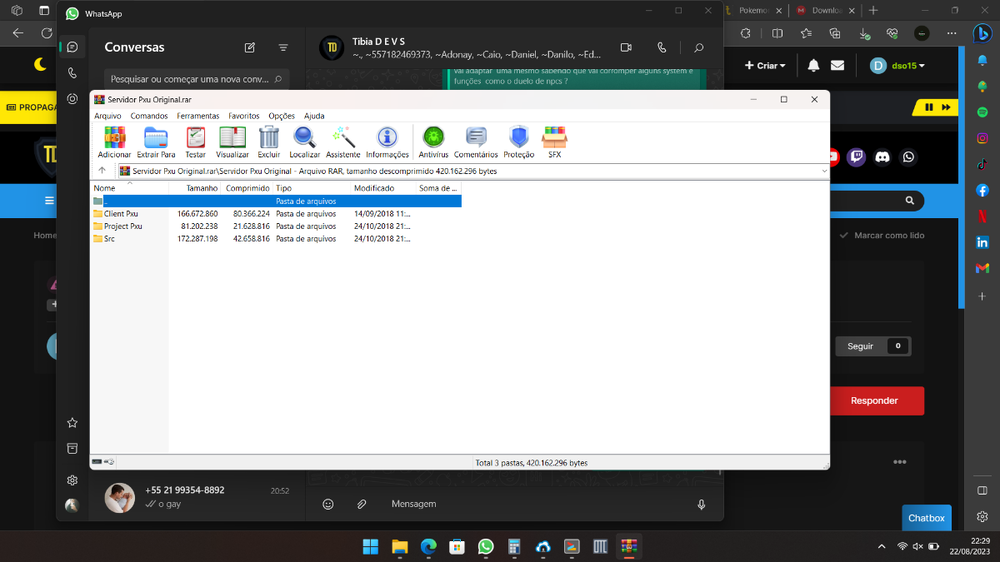The height and width of the screenshot is (562, 1000).
Task: Pause the announcement ticker
Action: point(929,107)
